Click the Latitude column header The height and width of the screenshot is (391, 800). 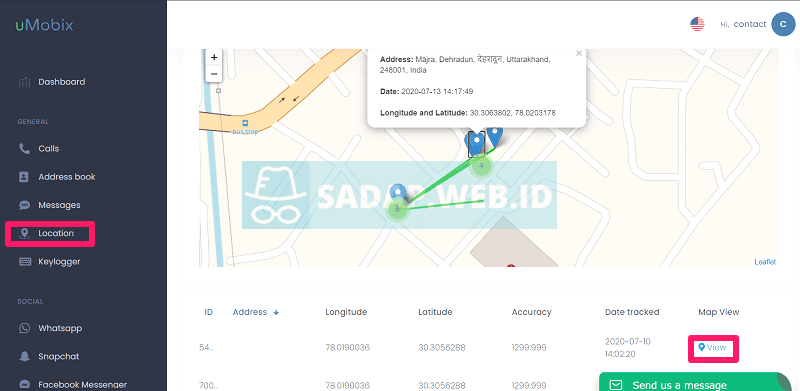(x=435, y=312)
